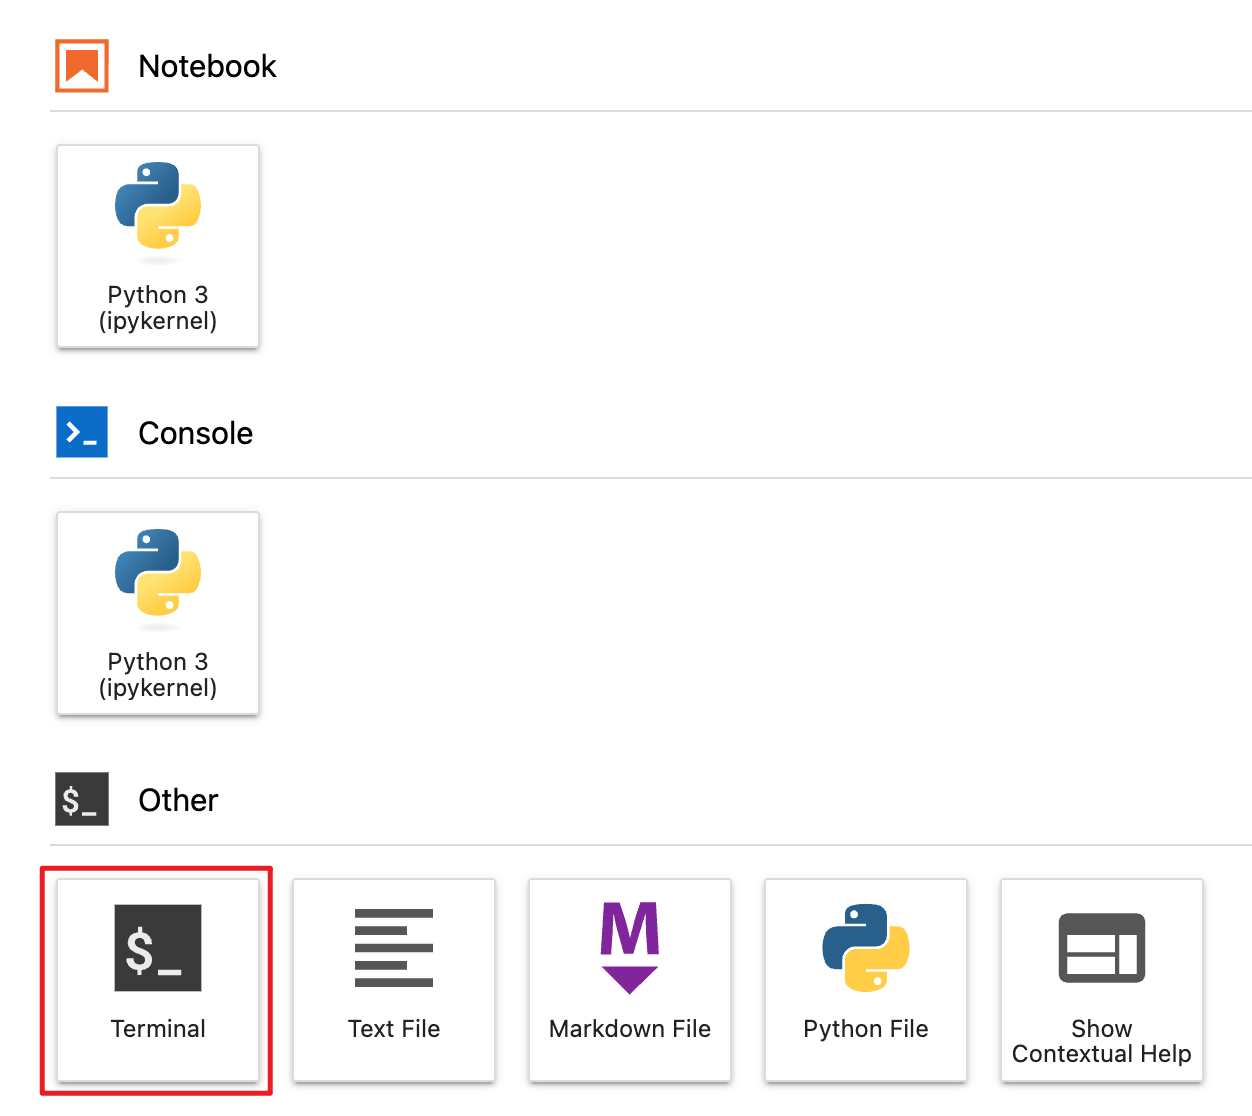This screenshot has width=1252, height=1116.
Task: Select the Other section heading text
Action: (178, 800)
